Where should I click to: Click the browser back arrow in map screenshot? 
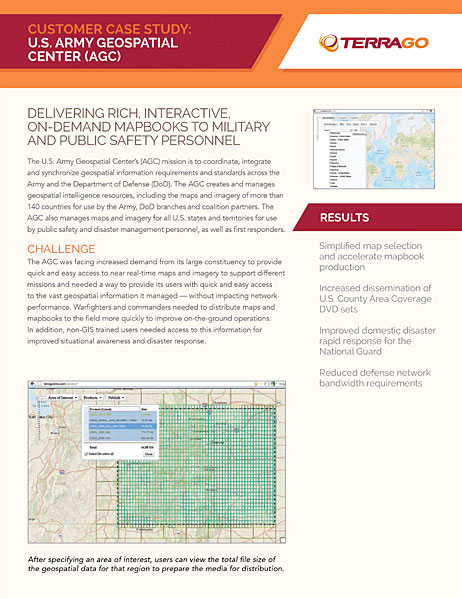[x=32, y=384]
